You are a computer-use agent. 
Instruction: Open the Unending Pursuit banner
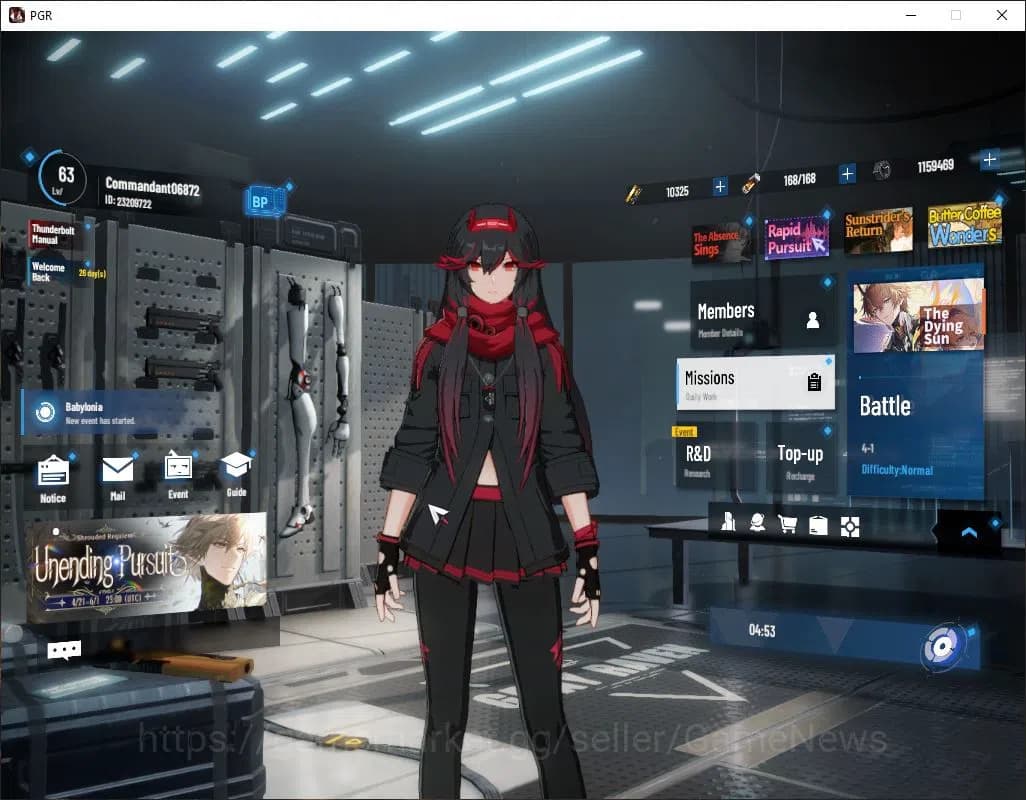pyautogui.click(x=147, y=567)
